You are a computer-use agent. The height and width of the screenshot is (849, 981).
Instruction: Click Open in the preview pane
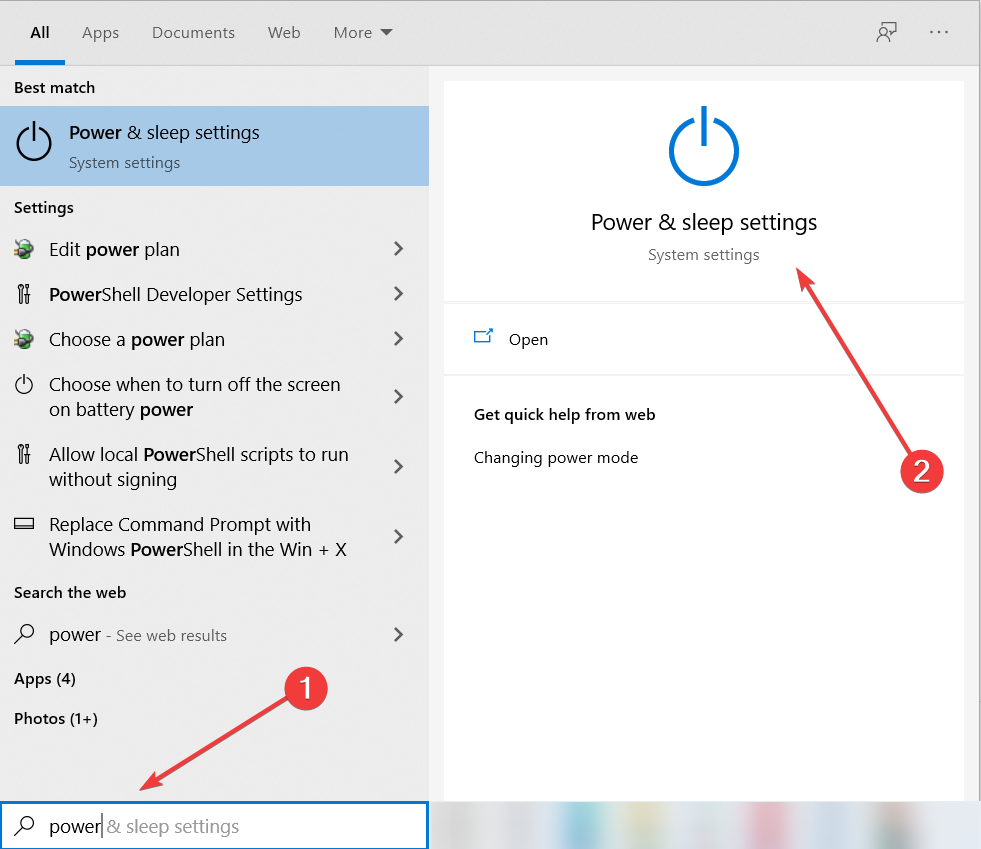click(x=704, y=339)
